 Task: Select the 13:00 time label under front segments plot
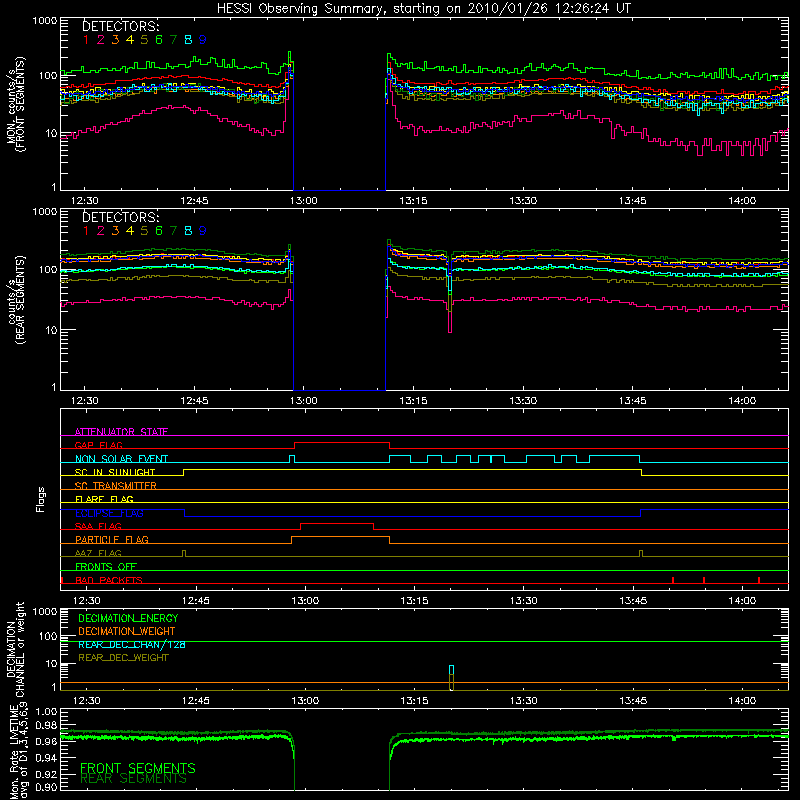click(x=304, y=201)
